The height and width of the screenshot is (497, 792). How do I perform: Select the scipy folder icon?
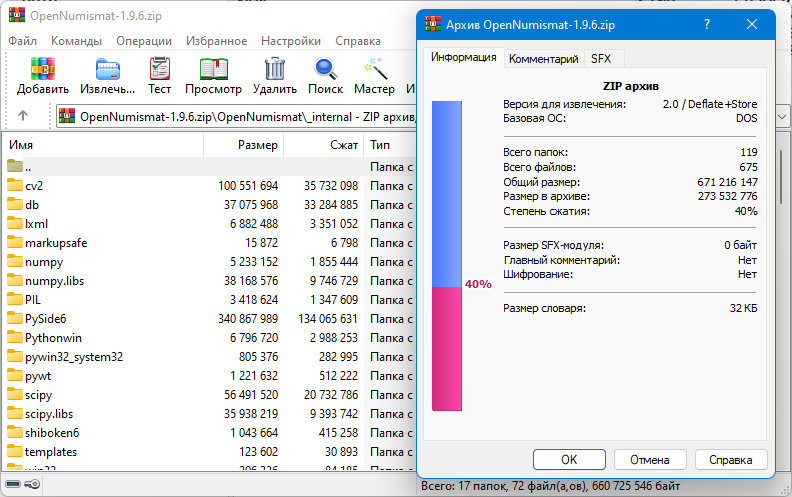click(x=15, y=394)
